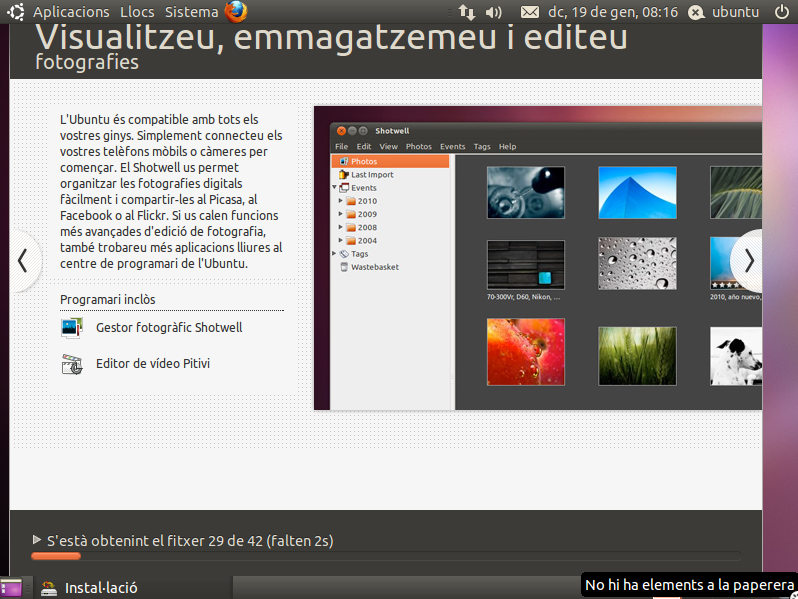Screen dimensions: 798x599
Task: Open File menu in Shotwell screenshot
Action: tap(341, 147)
